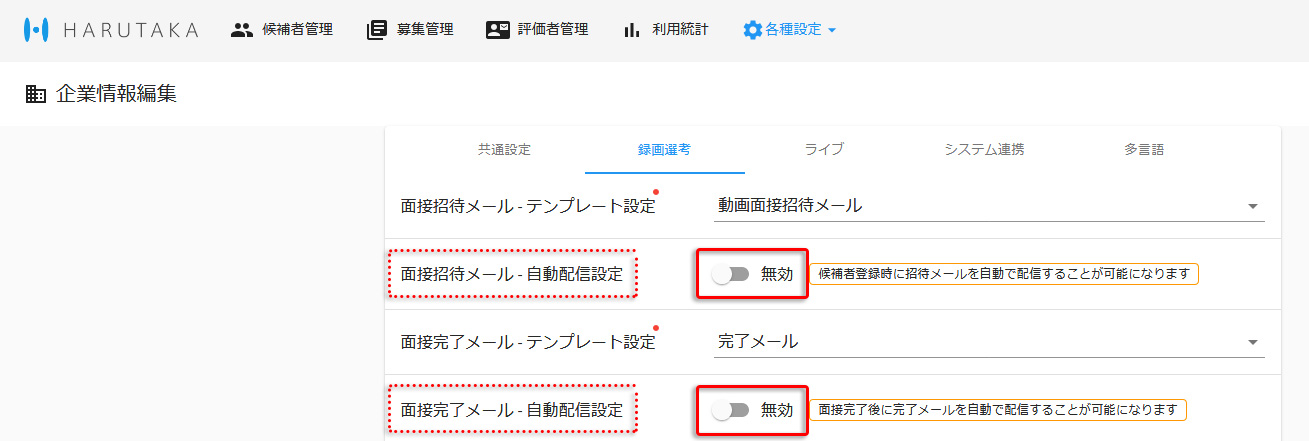Screen dimensions: 1309x441
Task: Open the システム連携 tab
Action: point(984,150)
